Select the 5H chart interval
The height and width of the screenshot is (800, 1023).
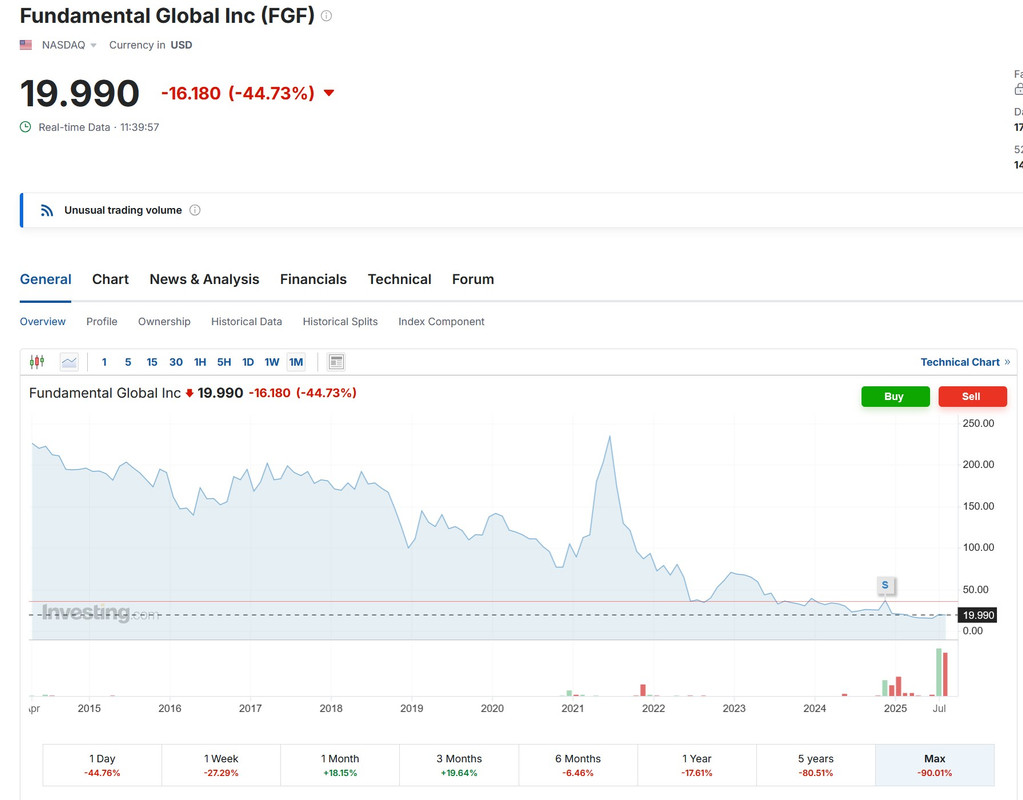[224, 362]
